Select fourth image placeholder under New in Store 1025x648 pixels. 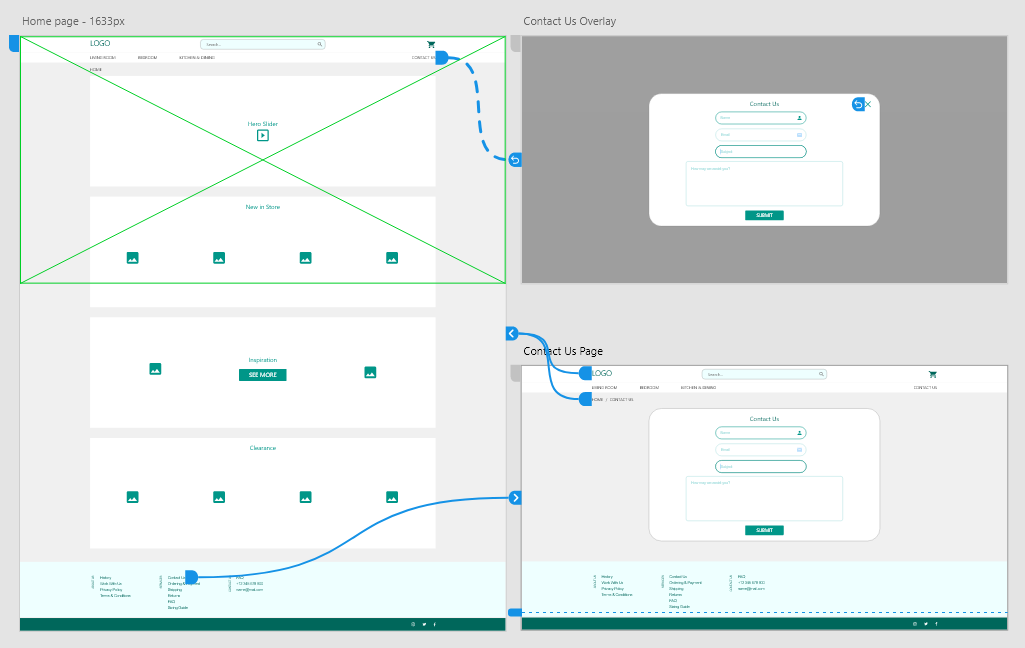click(392, 258)
